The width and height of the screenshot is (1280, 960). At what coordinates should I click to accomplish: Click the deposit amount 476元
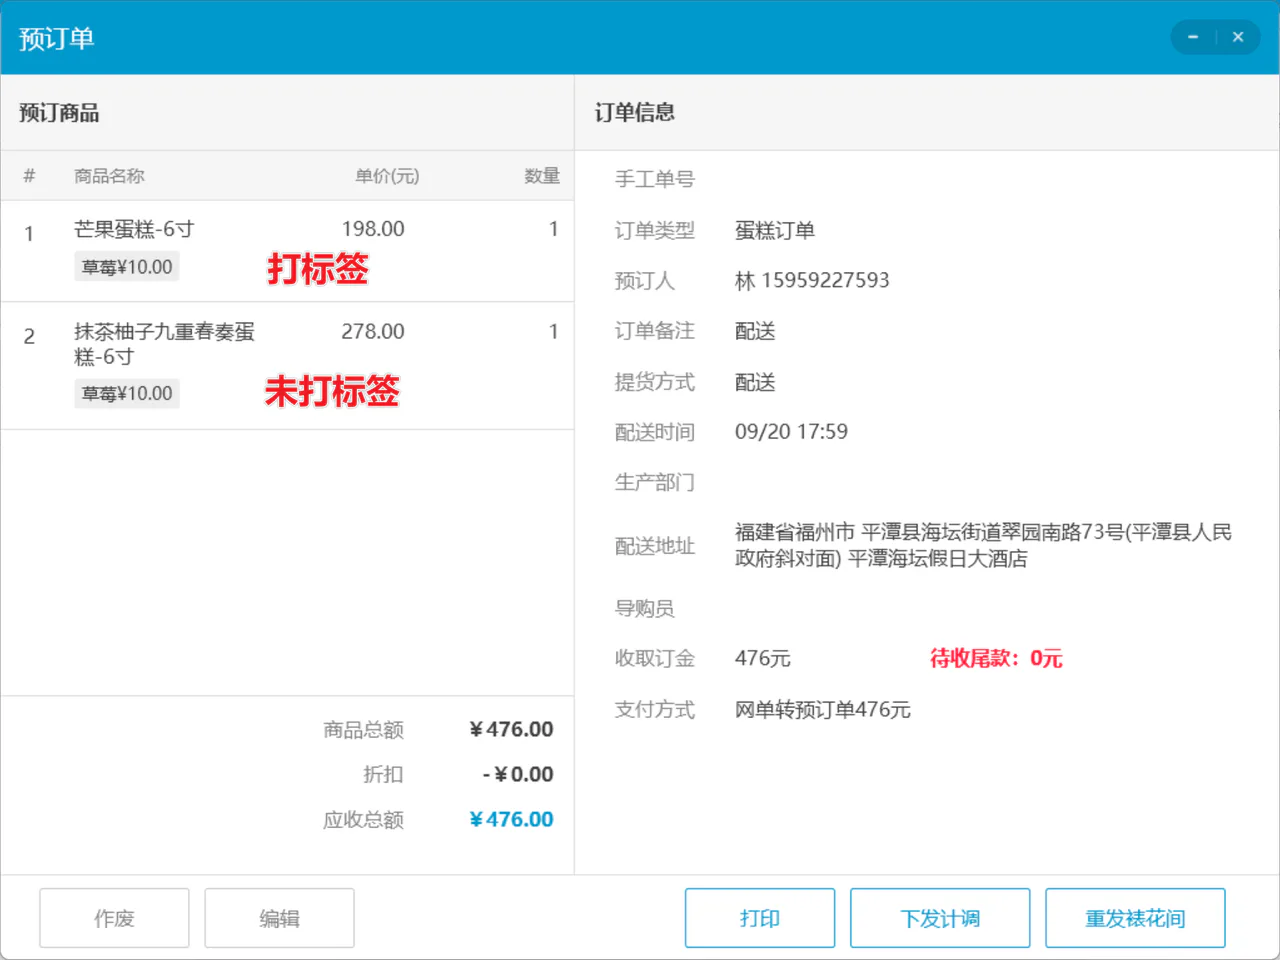tap(763, 658)
